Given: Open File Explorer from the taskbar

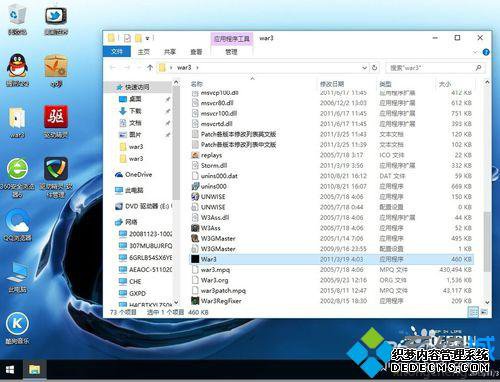Looking at the screenshot, I should [34, 370].
